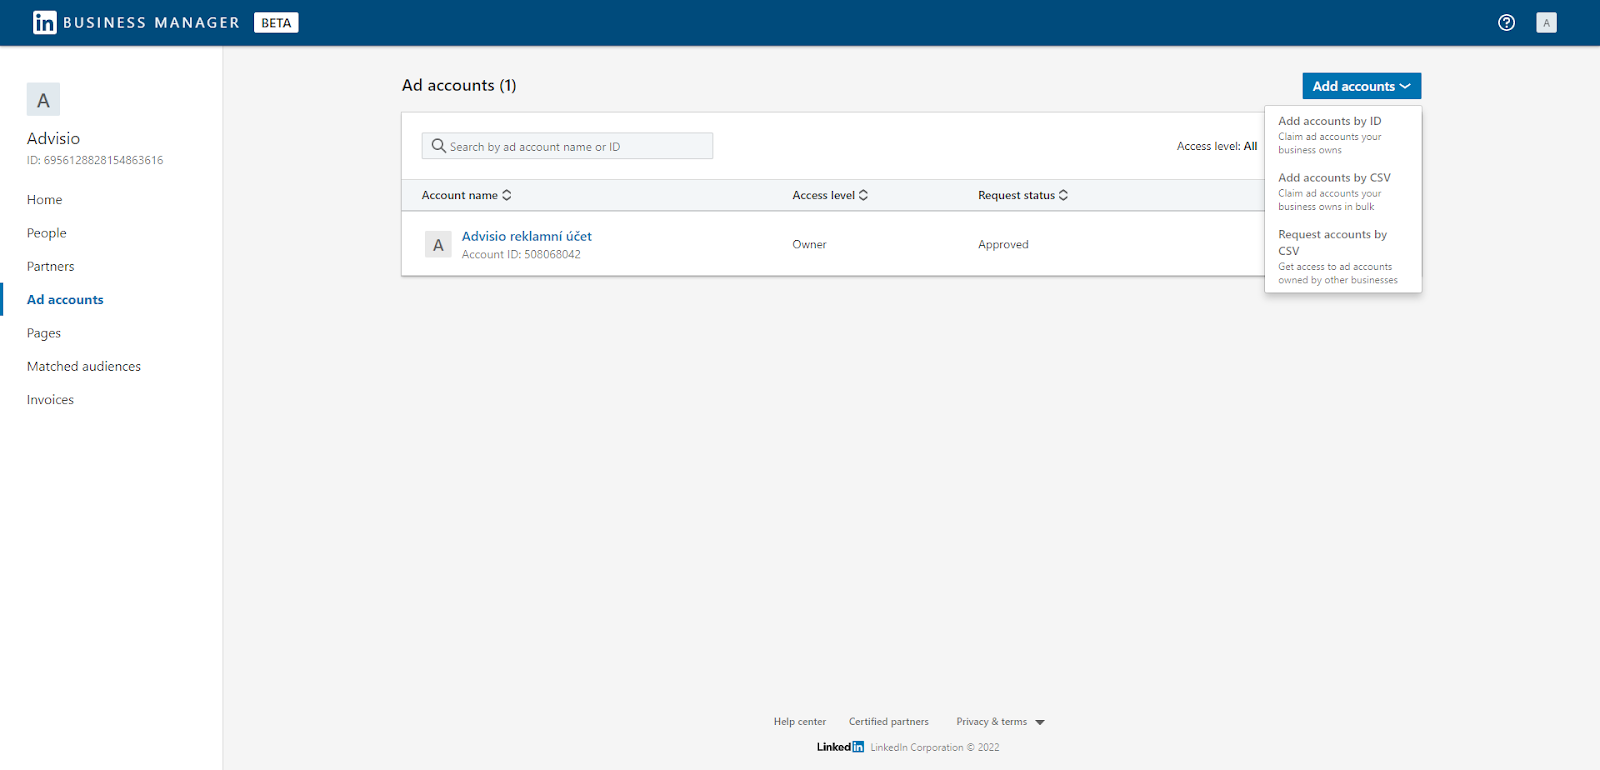Select Ad accounts in sidebar
Image resolution: width=1600 pixels, height=770 pixels.
coord(65,300)
